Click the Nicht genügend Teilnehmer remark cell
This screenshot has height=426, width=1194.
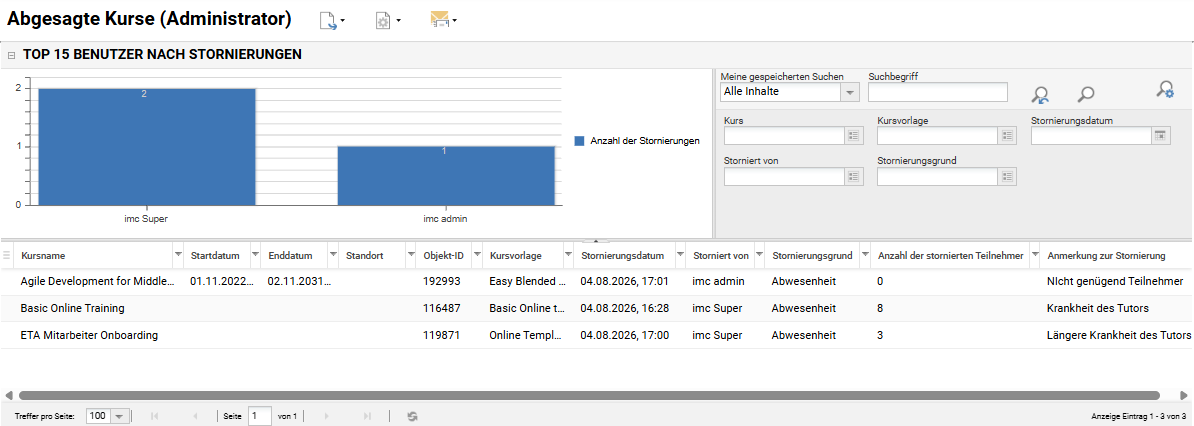tap(1116, 281)
